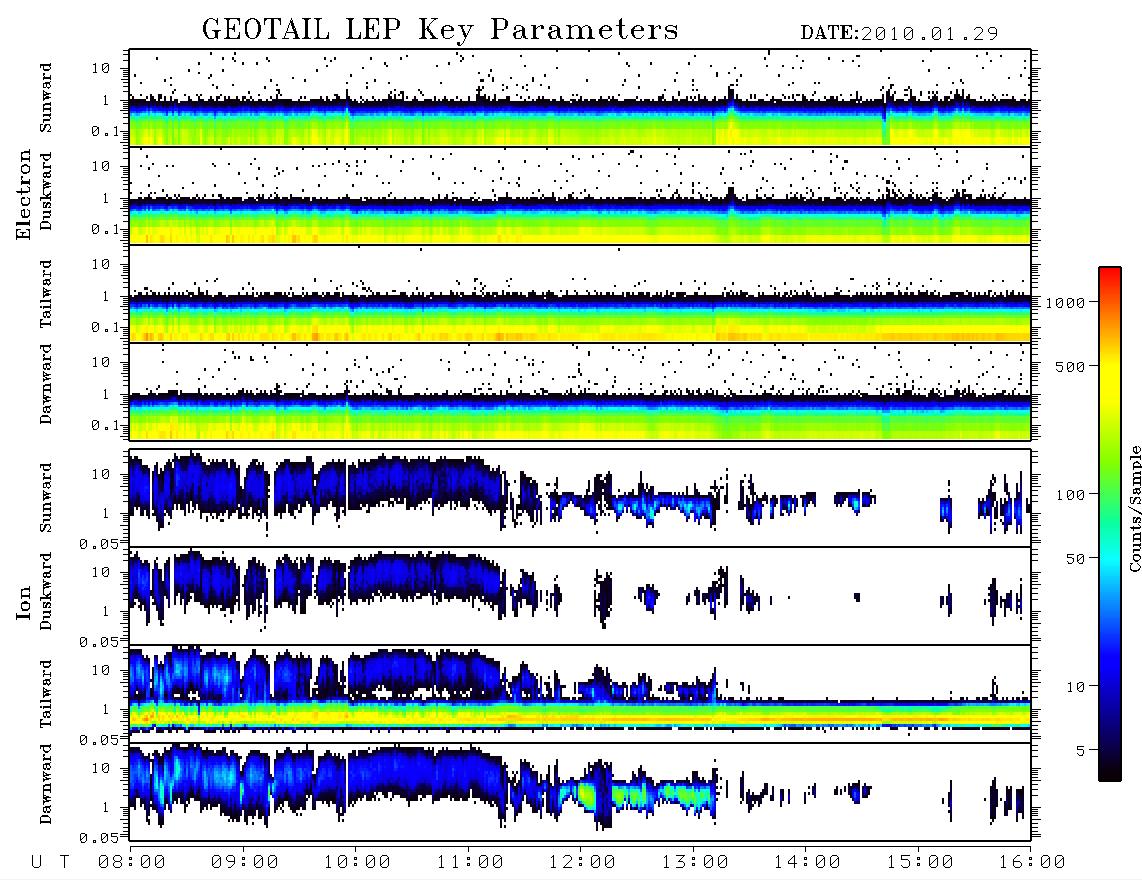
Task: Click the 0.05 tick of Ion Sunward panel
Action: (99, 544)
